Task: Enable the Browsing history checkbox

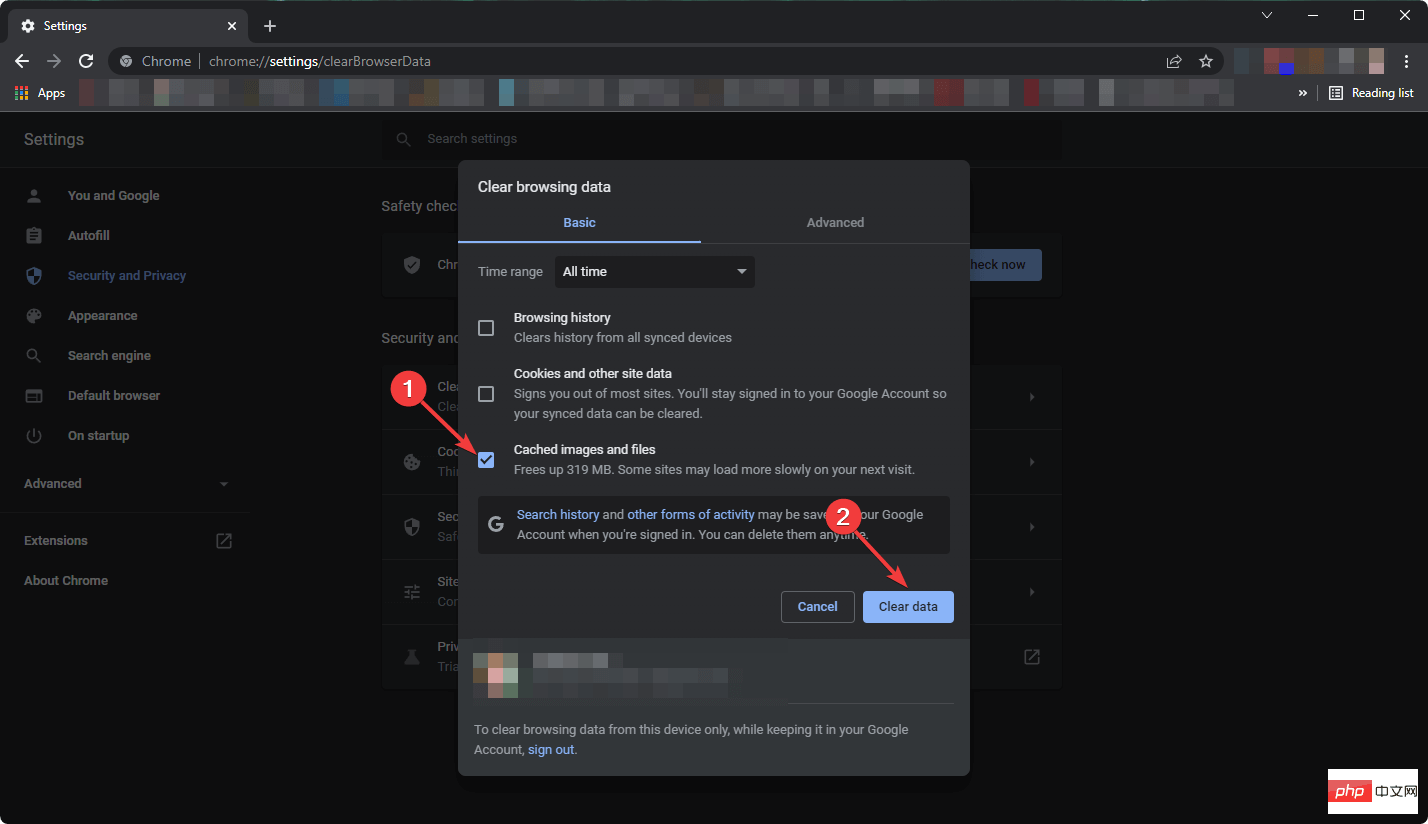Action: coord(486,328)
